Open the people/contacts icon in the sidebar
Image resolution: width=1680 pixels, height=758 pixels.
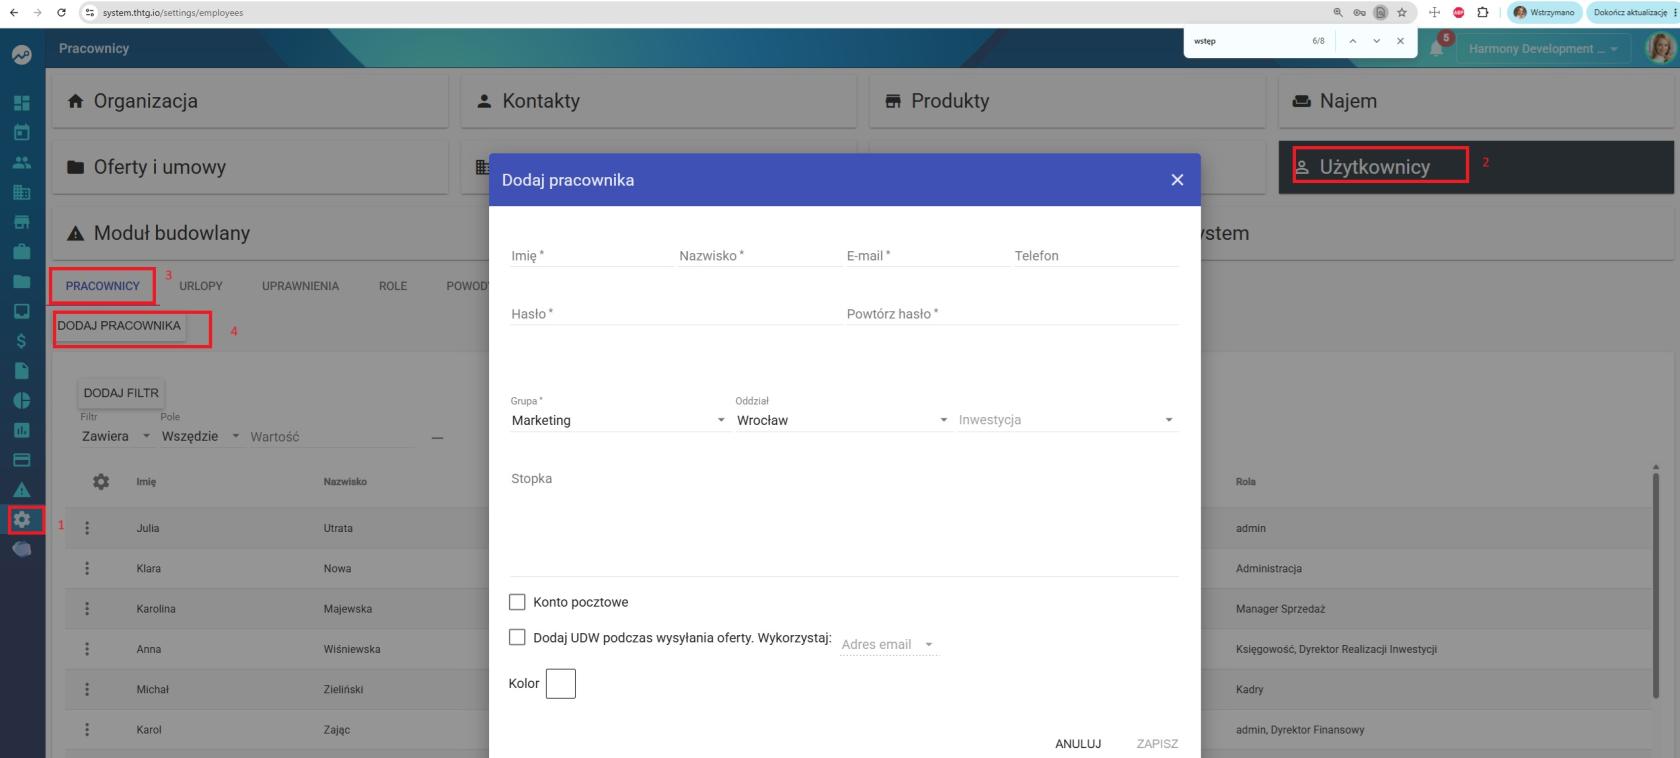[x=21, y=162]
